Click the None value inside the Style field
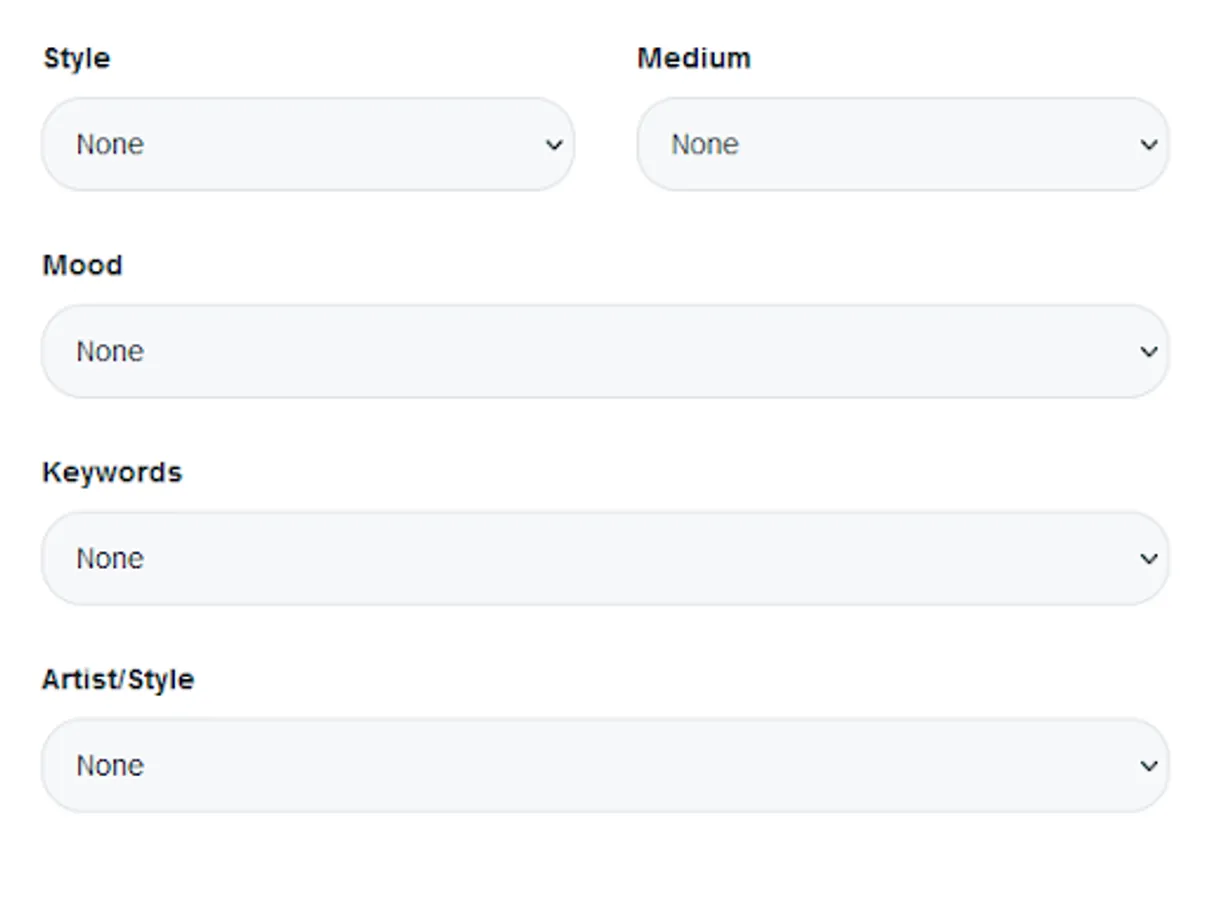 (108, 144)
